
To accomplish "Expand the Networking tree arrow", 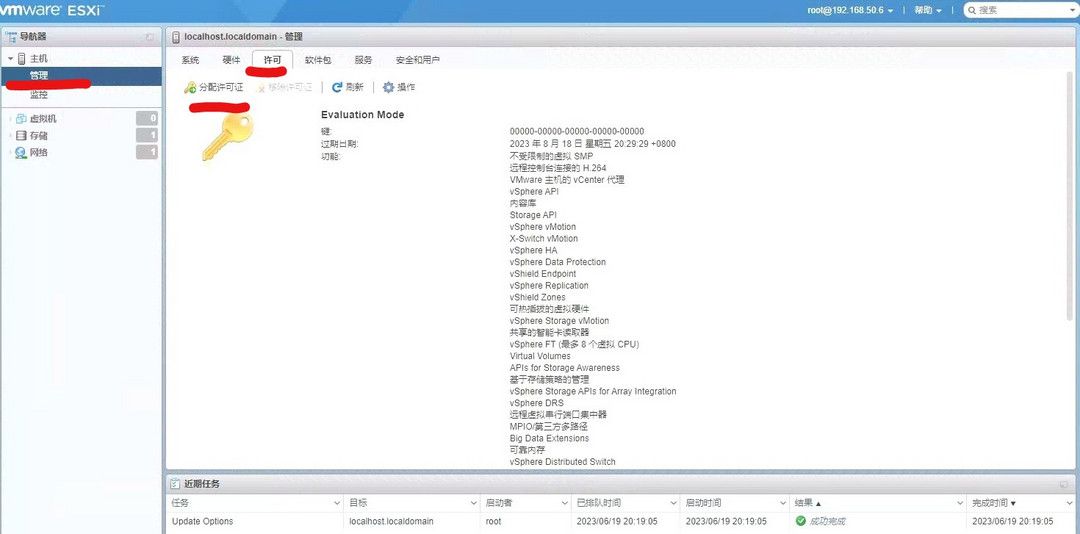I will (10, 152).
